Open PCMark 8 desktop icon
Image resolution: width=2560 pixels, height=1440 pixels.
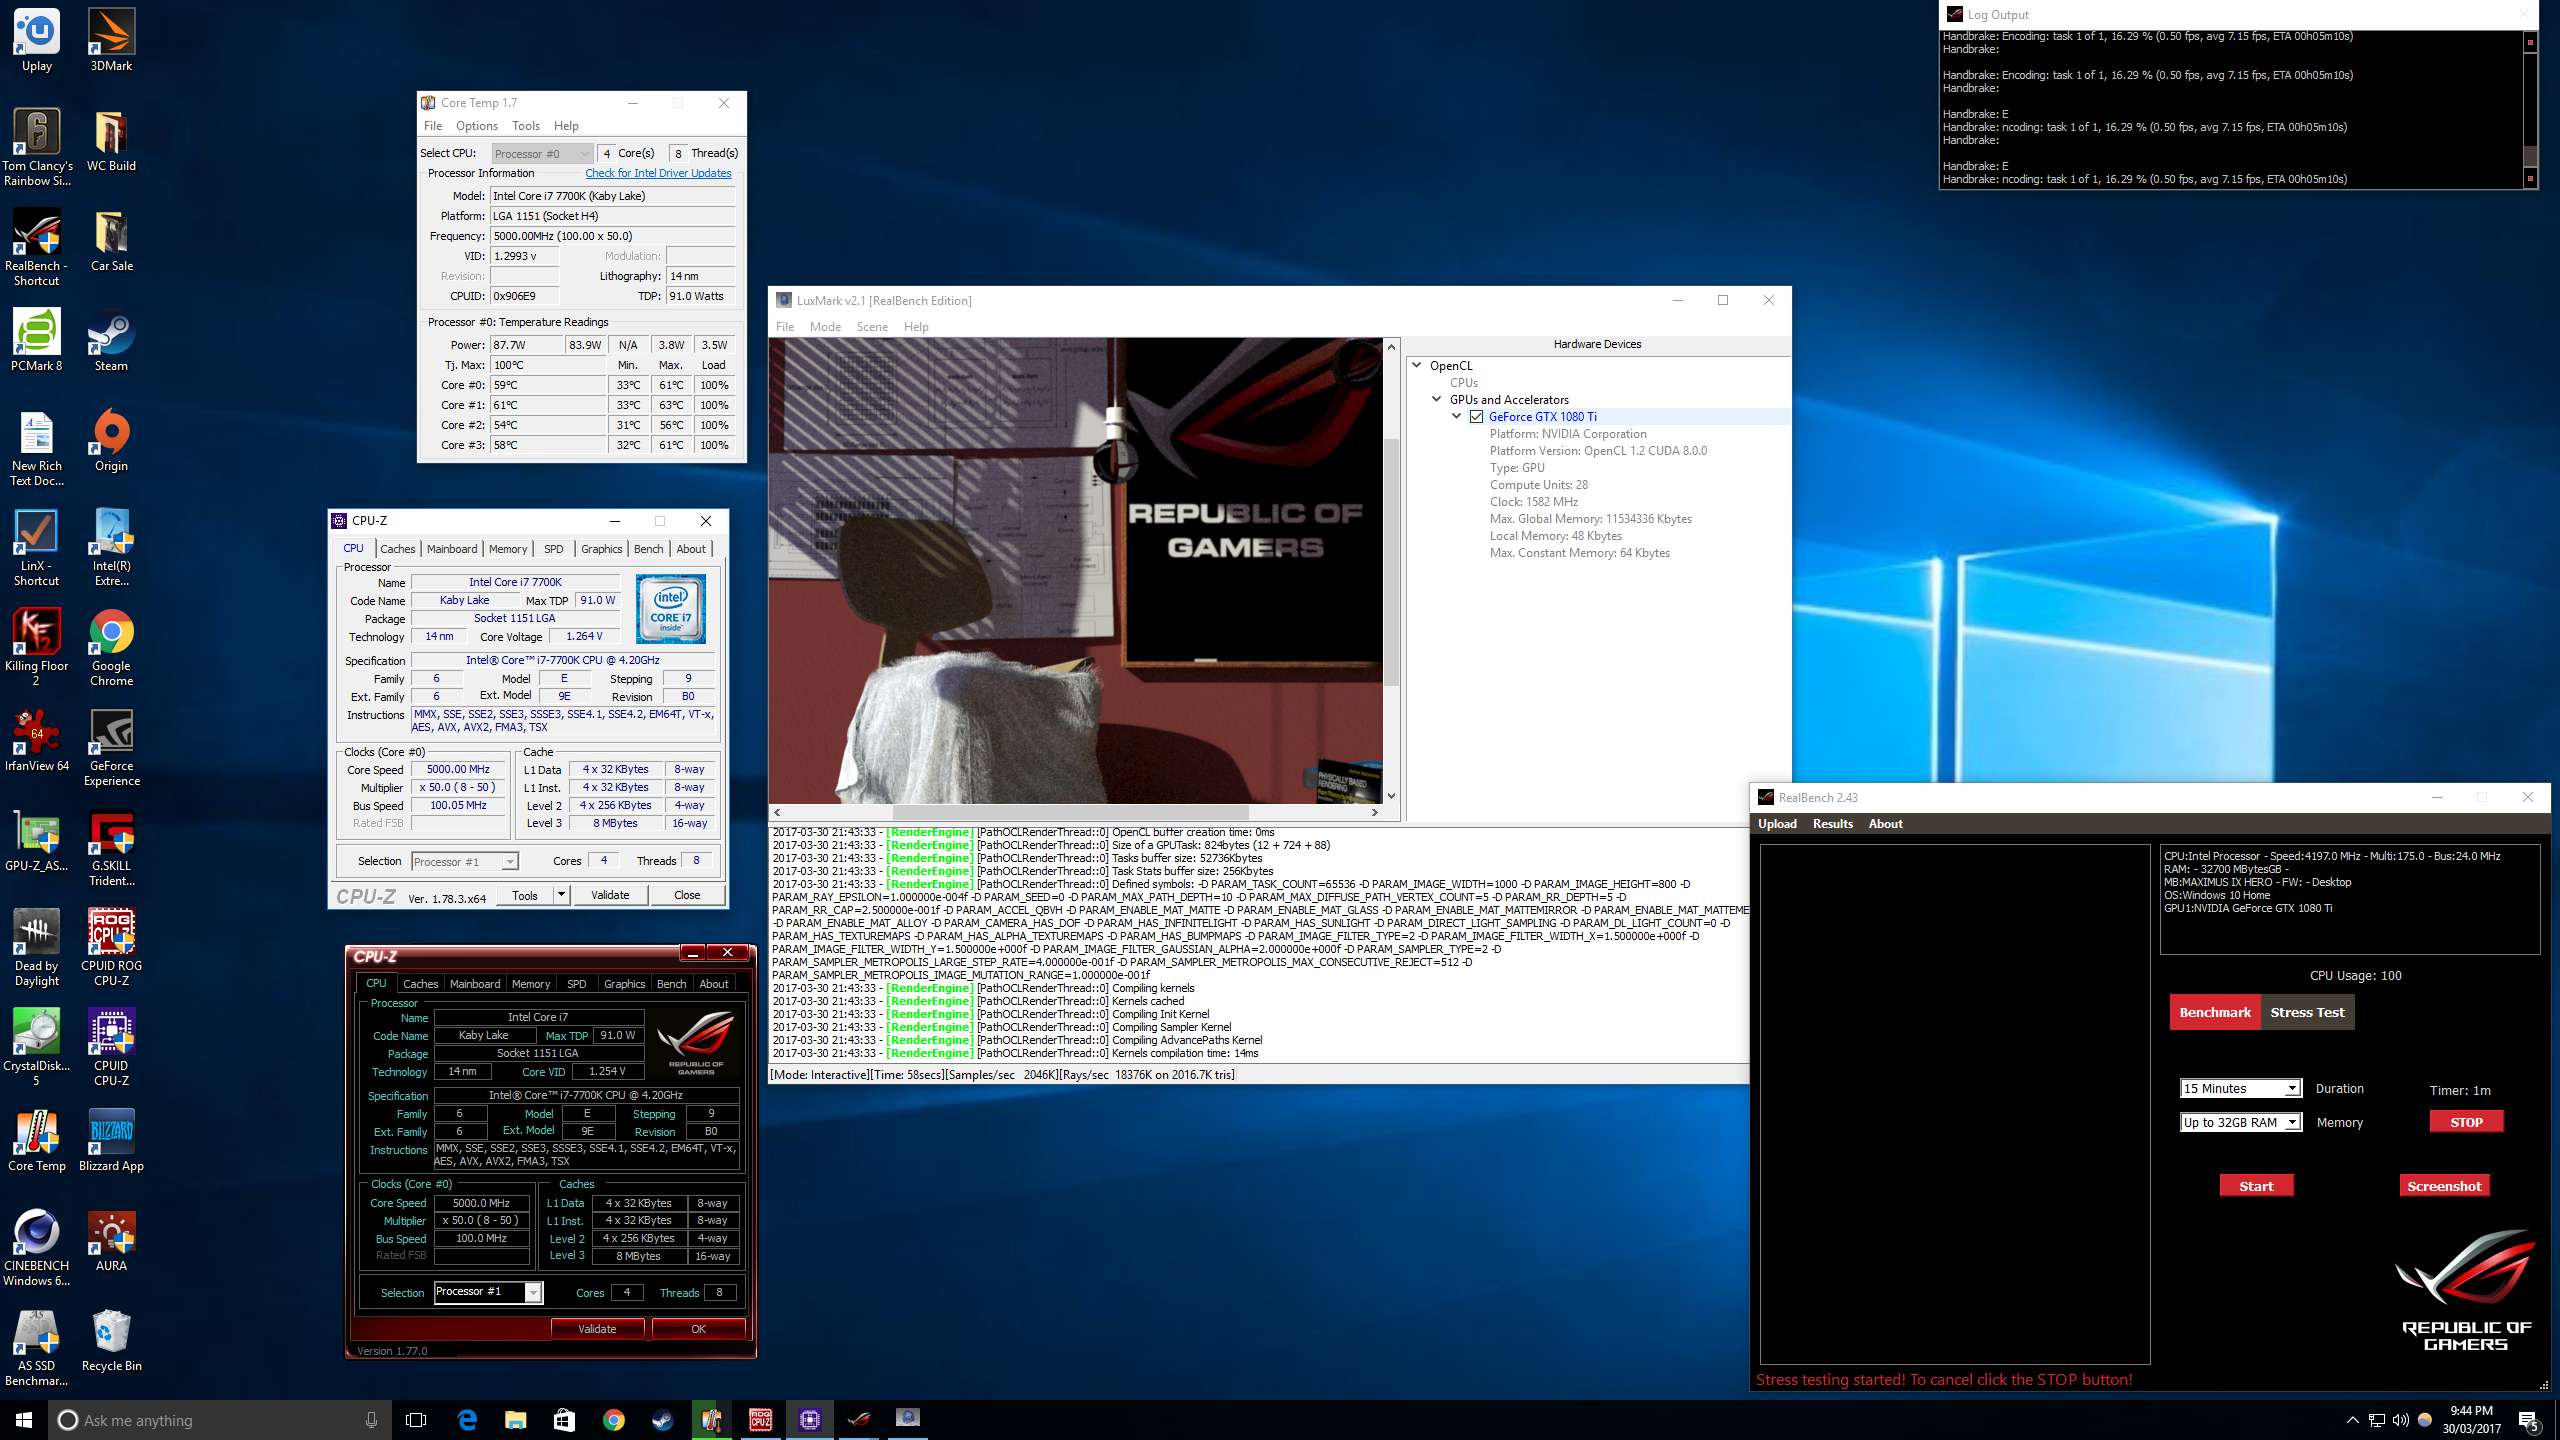(37, 340)
